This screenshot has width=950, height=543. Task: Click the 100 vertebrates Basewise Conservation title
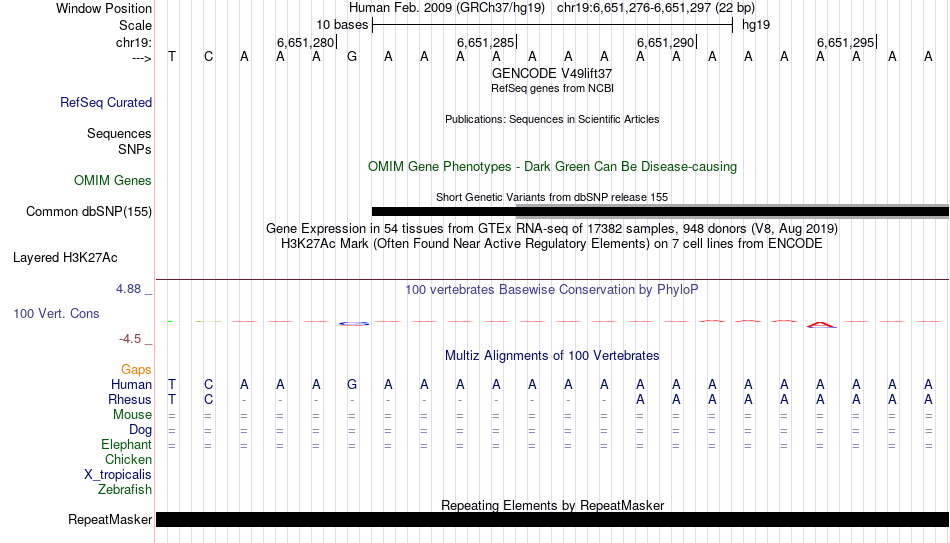tap(552, 290)
